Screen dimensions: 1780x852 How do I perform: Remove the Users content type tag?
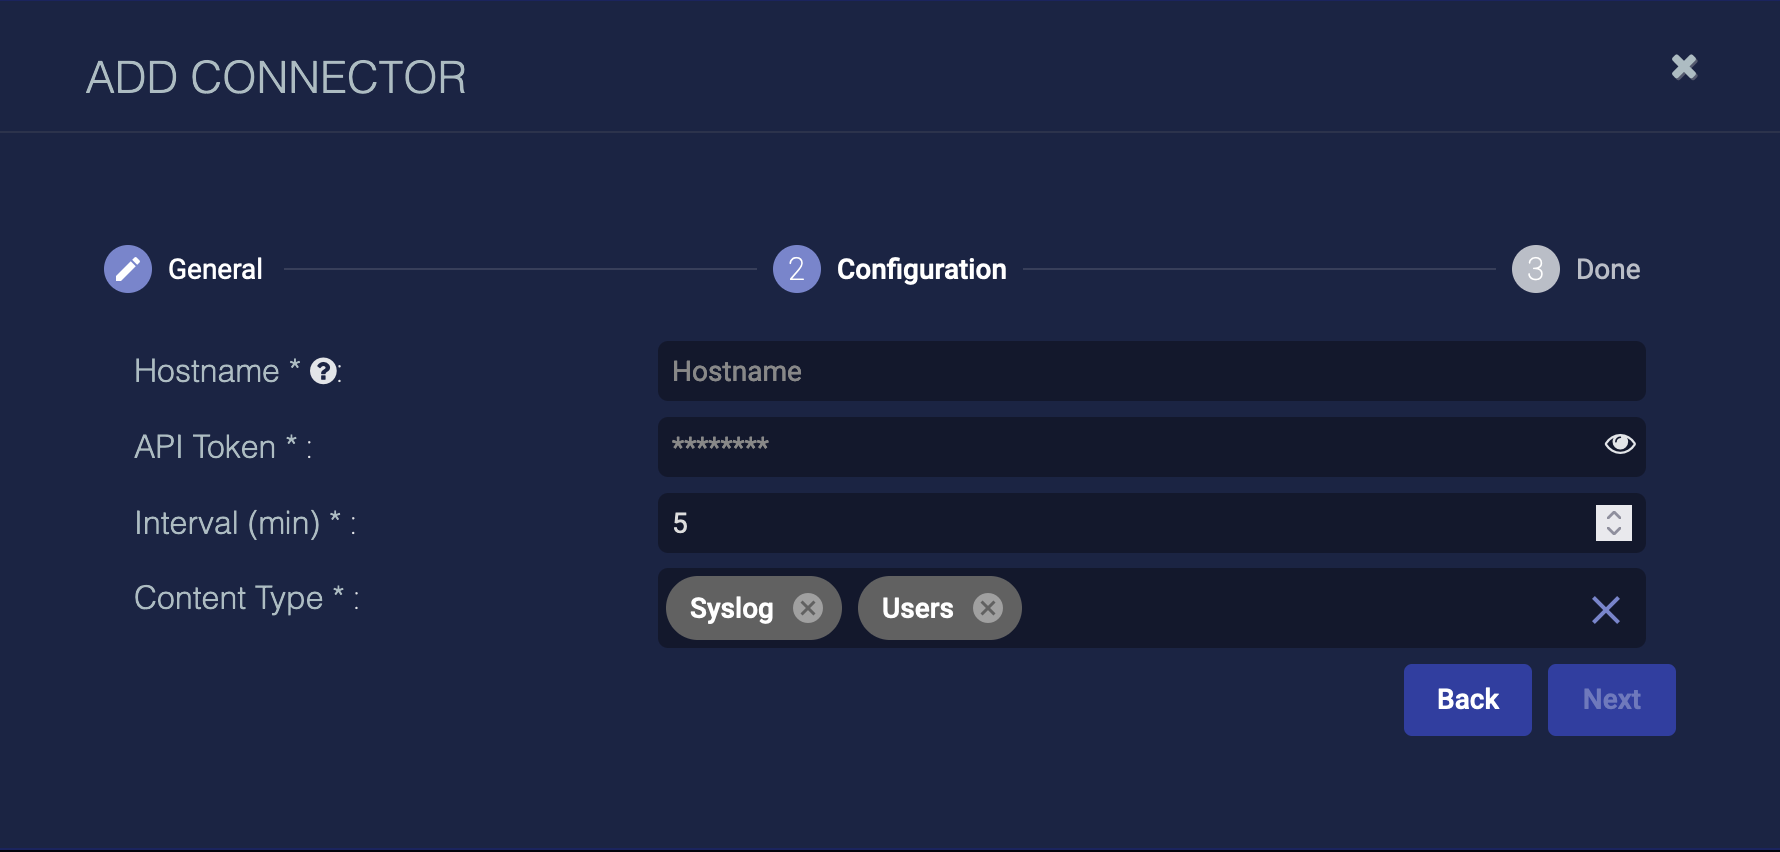988,608
